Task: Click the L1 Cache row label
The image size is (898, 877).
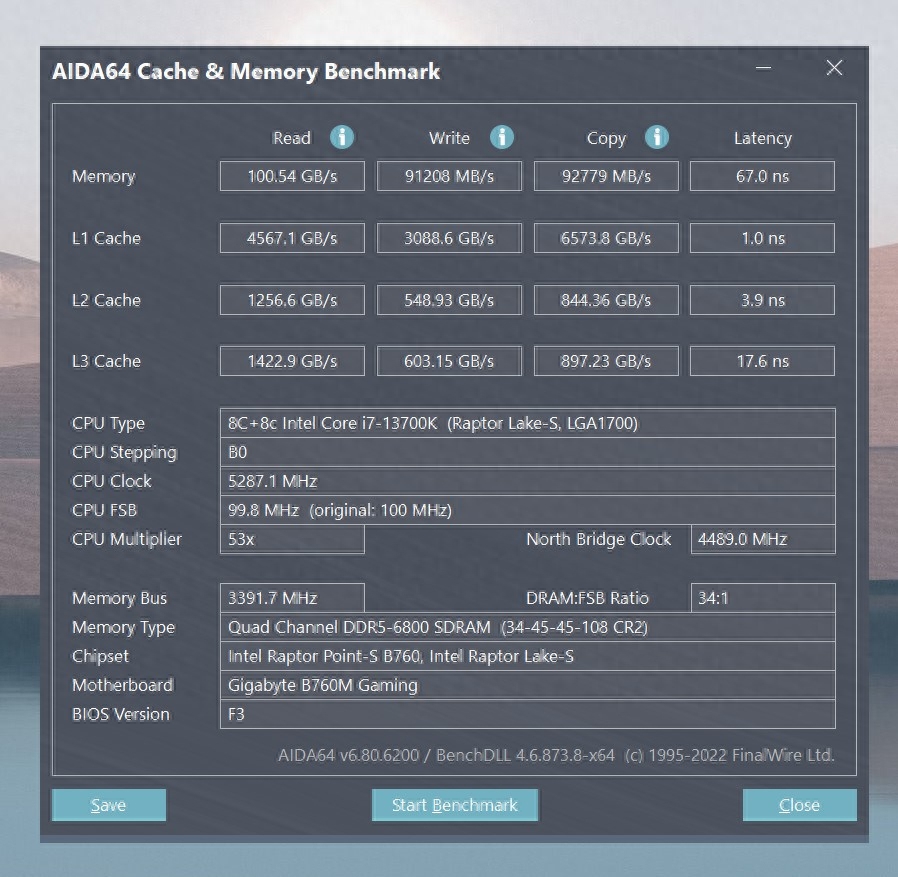Action: [x=107, y=238]
